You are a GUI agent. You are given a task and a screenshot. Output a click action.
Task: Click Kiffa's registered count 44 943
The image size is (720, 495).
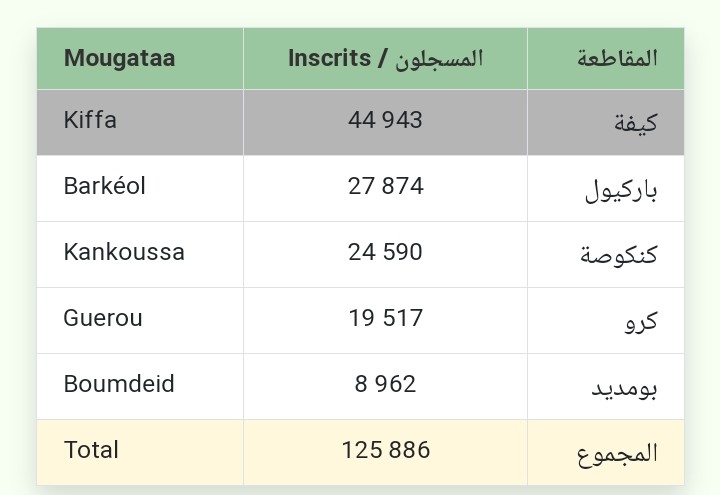point(385,120)
